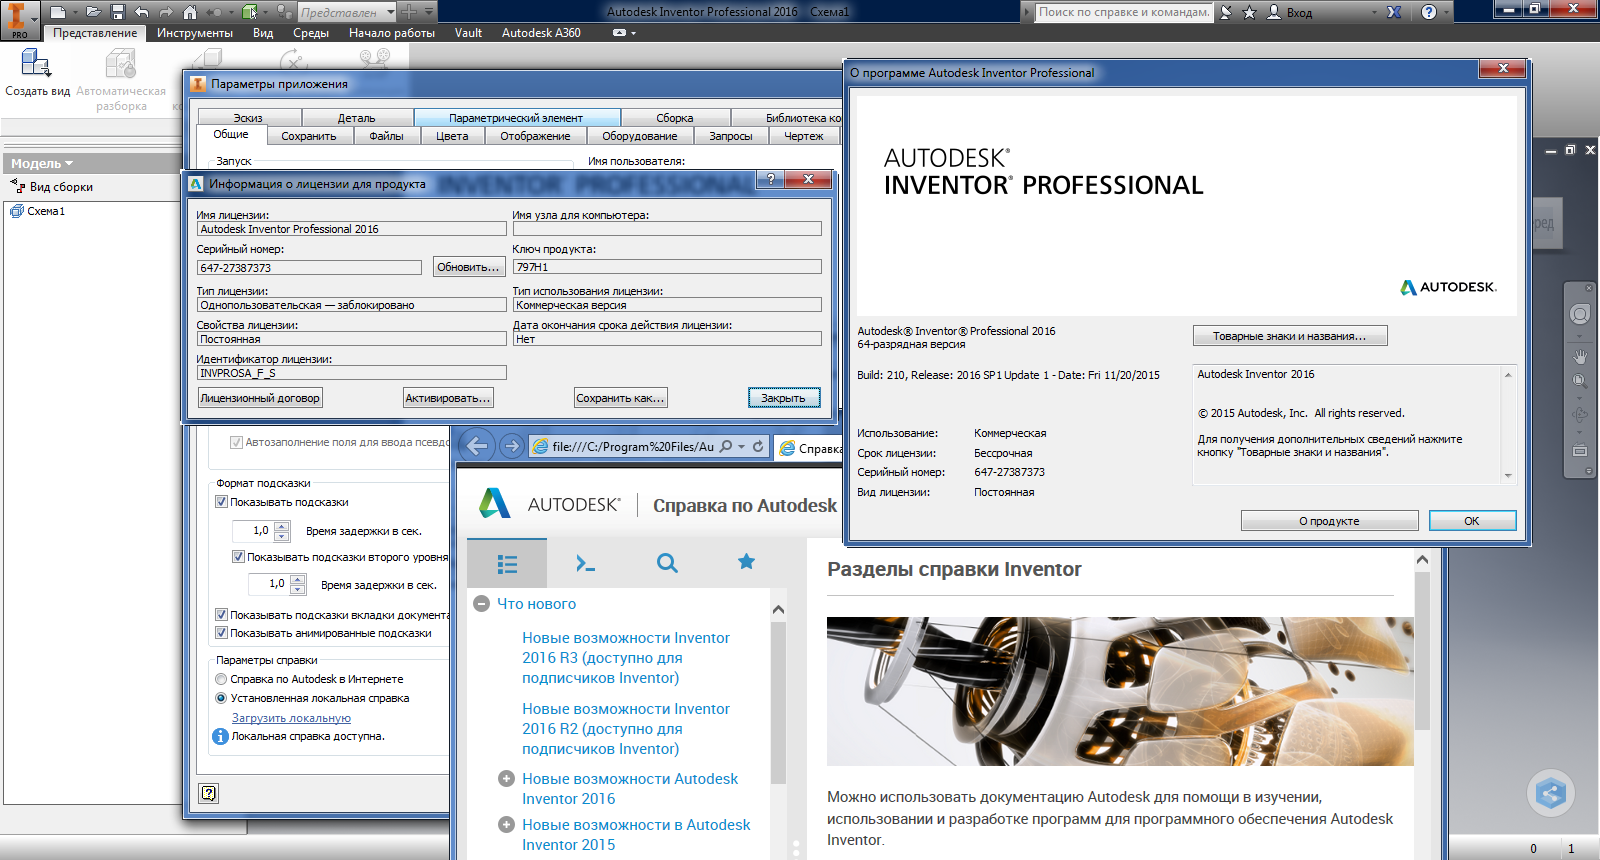Click the Загрузить локальную link
The width and height of the screenshot is (1600, 860).
tap(291, 718)
